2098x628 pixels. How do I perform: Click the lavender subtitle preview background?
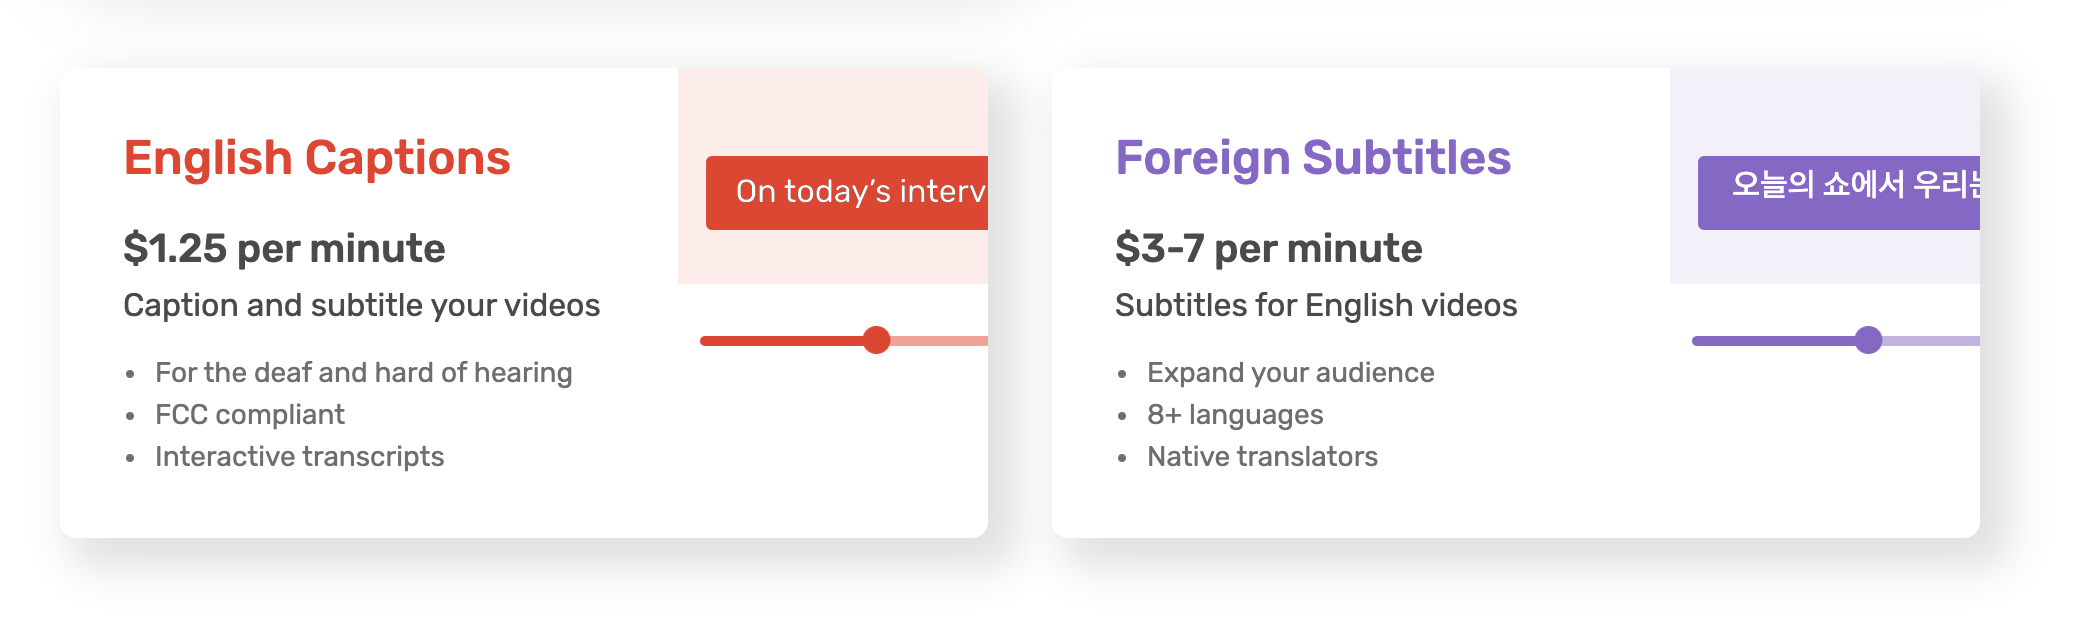[1825, 258]
